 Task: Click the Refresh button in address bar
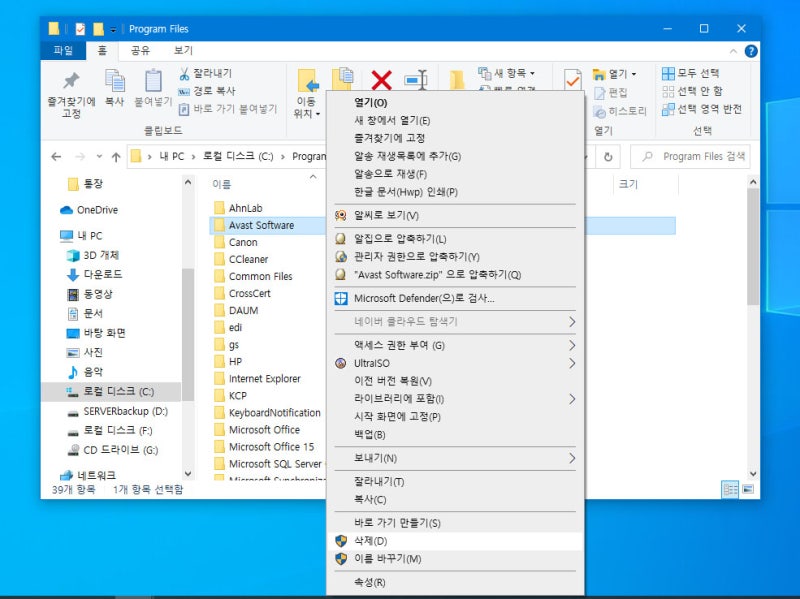608,157
